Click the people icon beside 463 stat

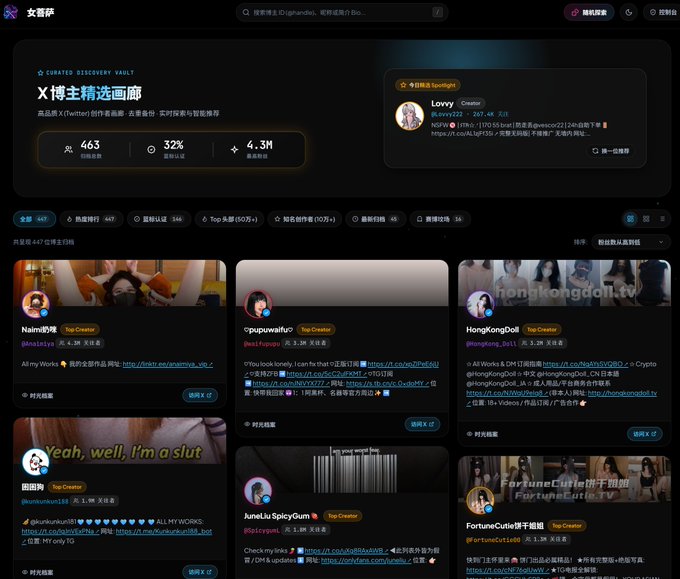[69, 149]
